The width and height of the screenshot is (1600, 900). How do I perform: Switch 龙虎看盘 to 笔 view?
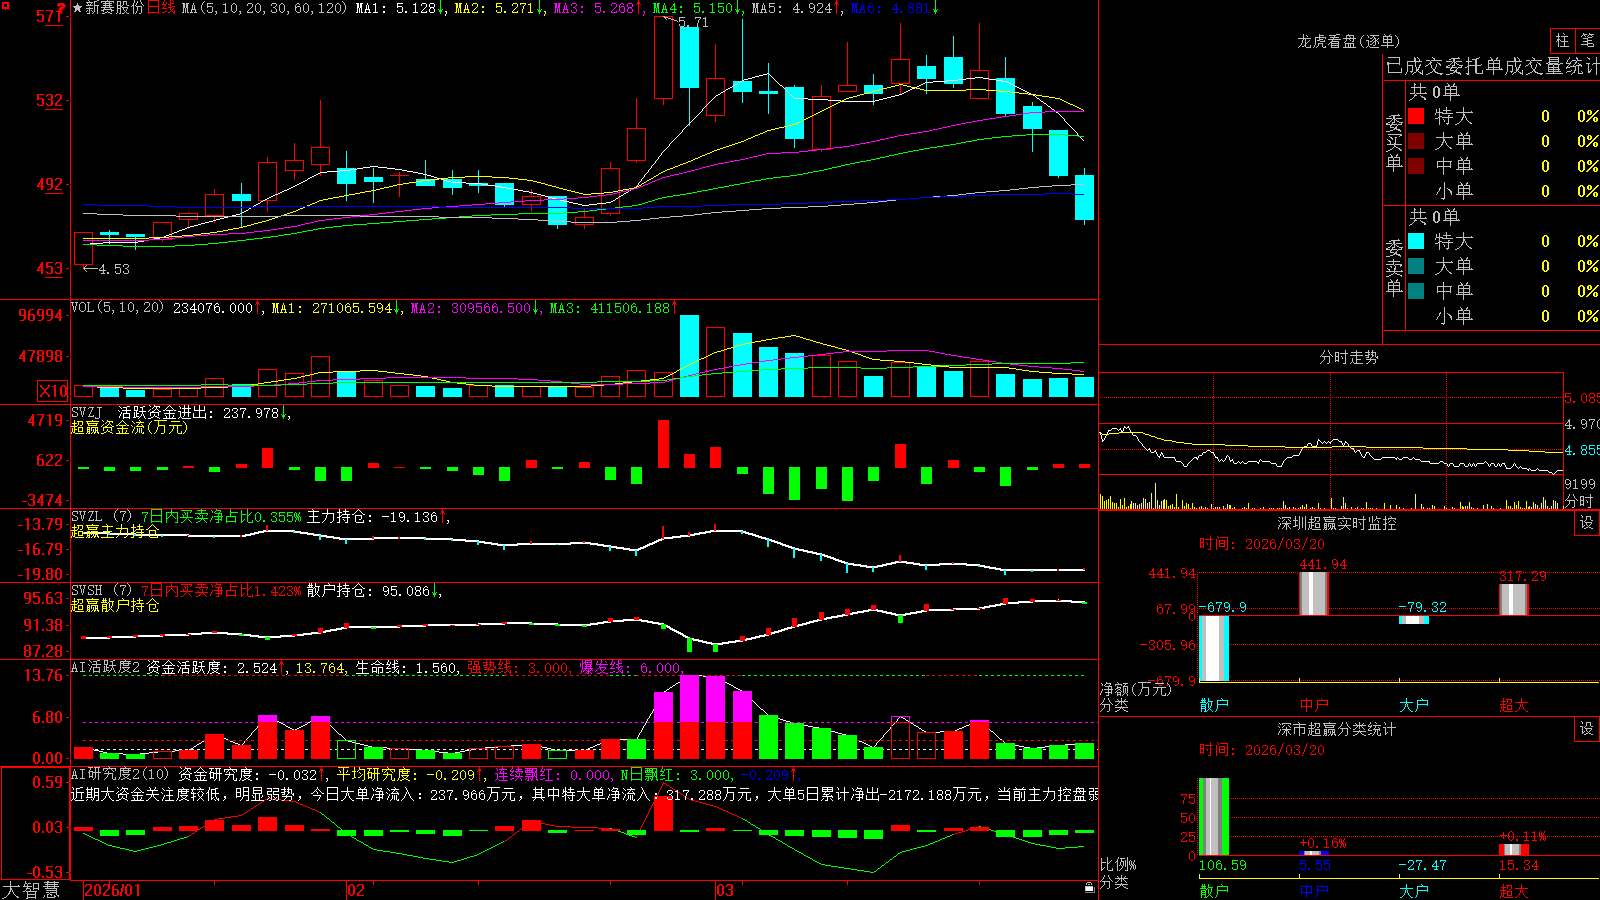(x=1588, y=40)
